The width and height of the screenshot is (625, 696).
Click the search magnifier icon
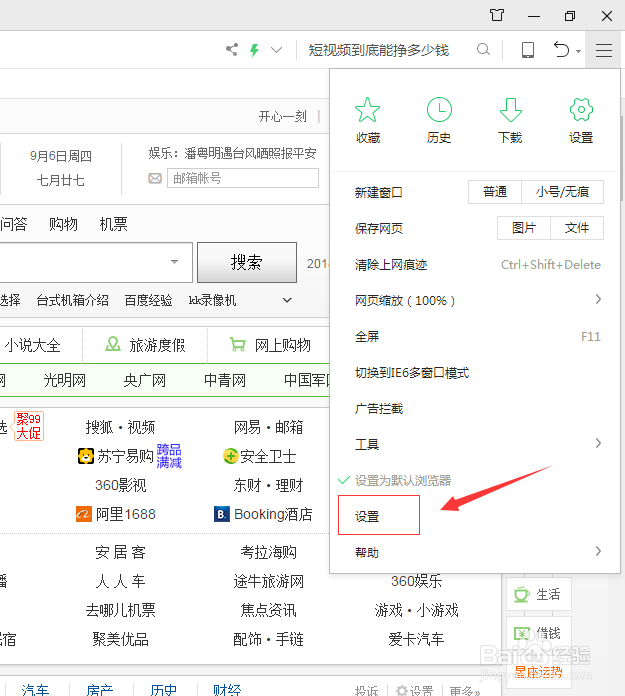[483, 49]
